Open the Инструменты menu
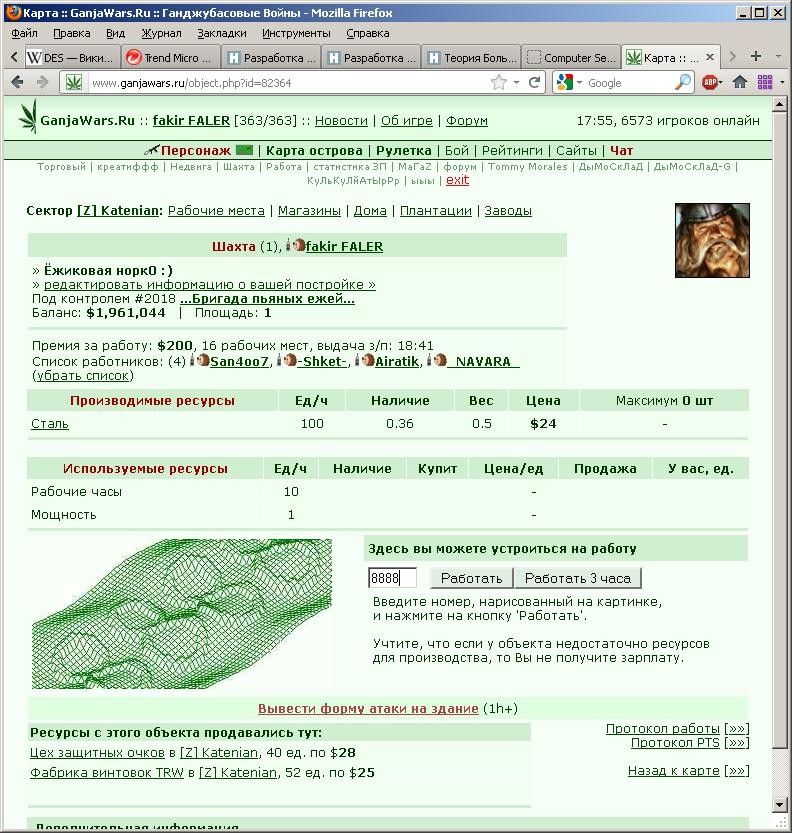 (x=296, y=33)
